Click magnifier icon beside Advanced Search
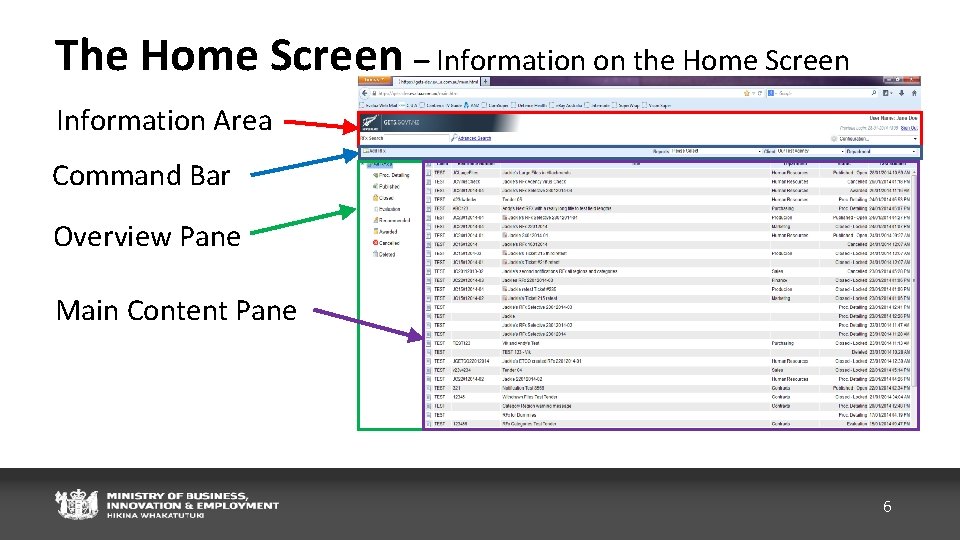960x540 pixels. click(x=454, y=138)
